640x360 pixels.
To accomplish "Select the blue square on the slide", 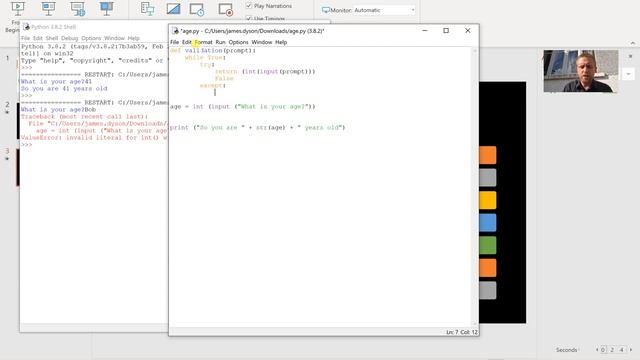I will [x=488, y=223].
